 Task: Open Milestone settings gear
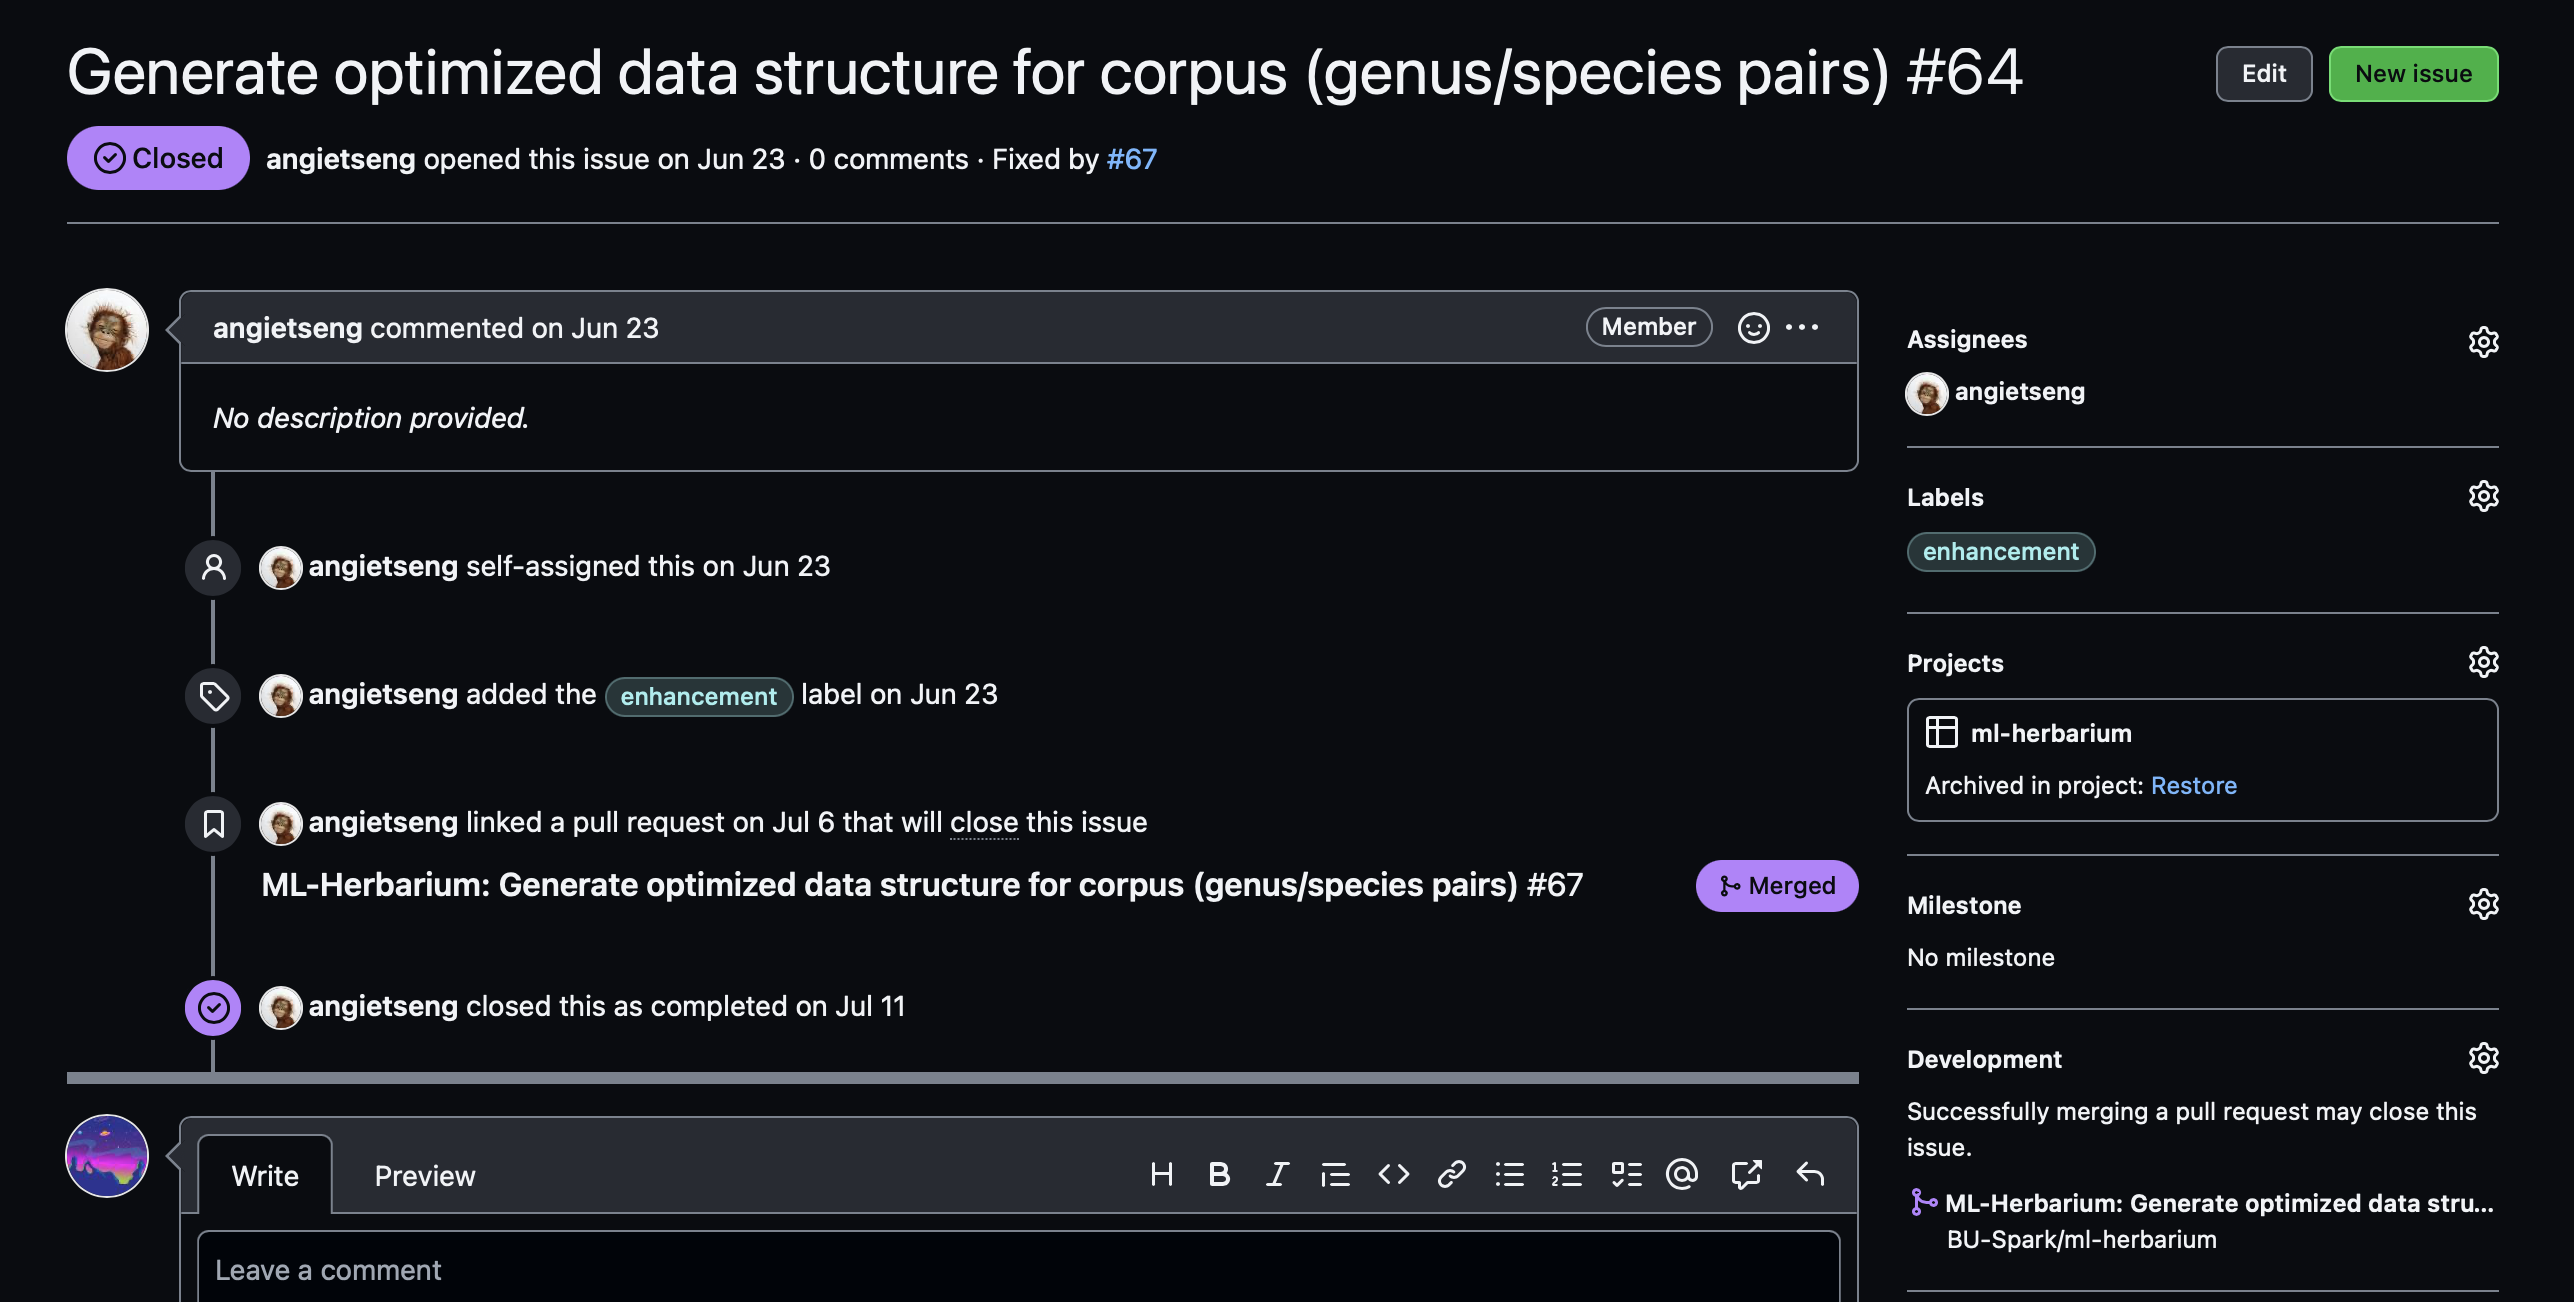(x=2483, y=904)
